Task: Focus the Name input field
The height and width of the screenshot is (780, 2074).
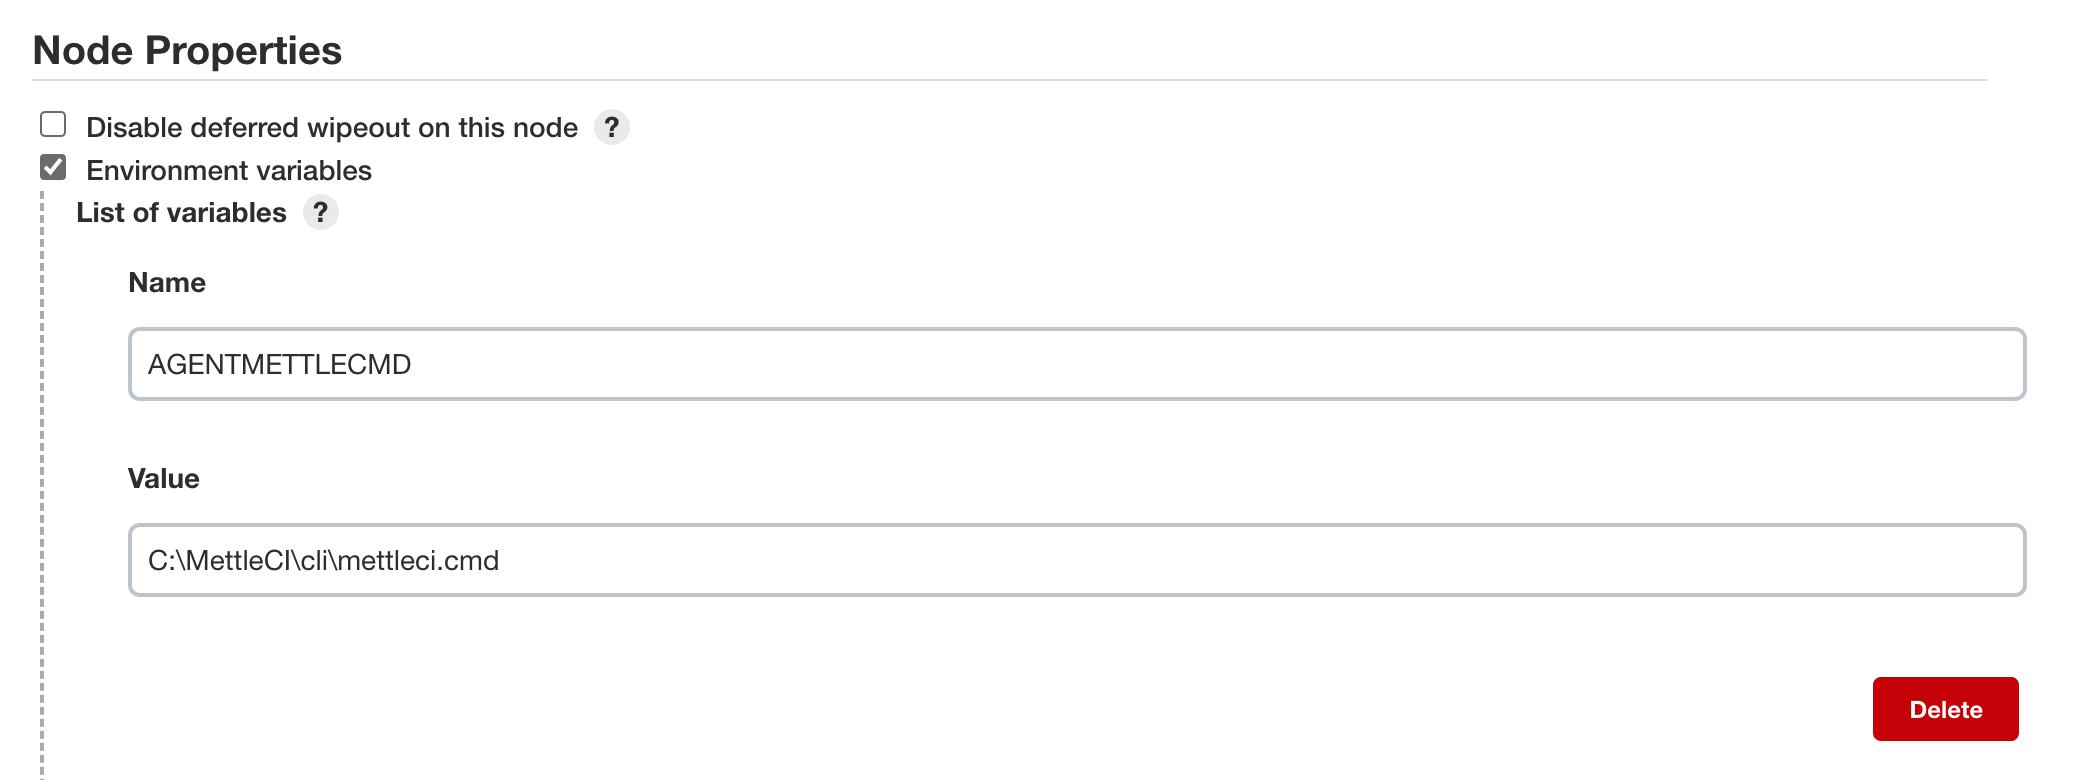Action: point(1076,364)
